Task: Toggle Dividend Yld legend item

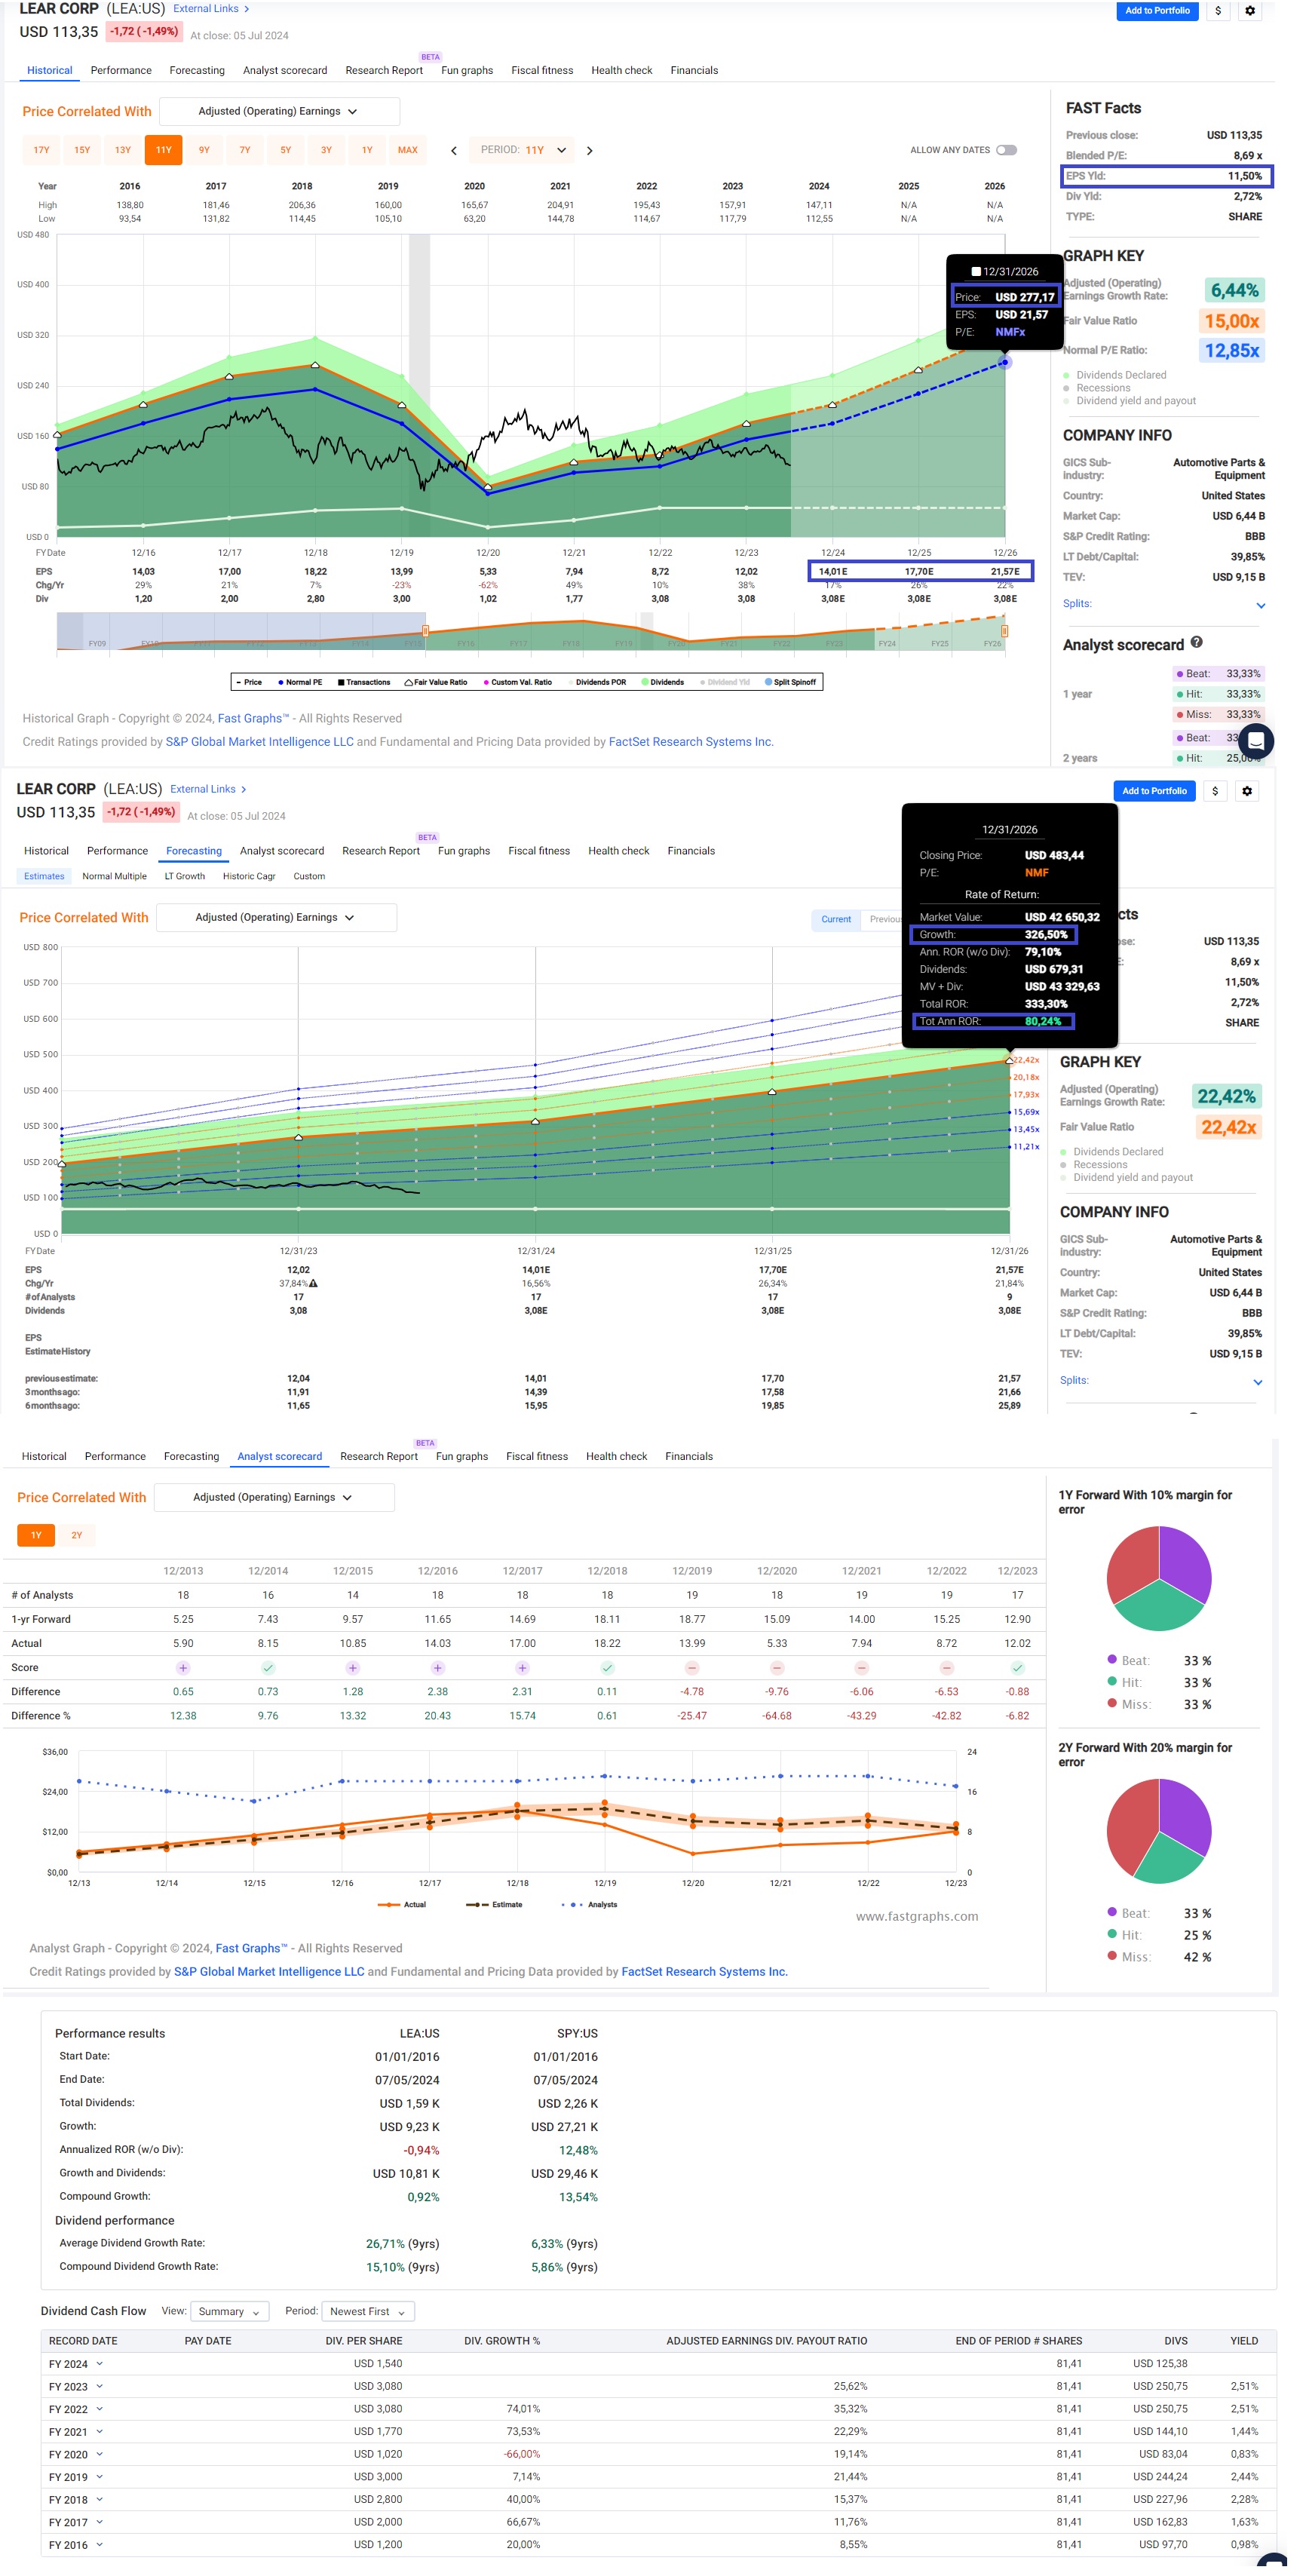Action: tap(725, 682)
